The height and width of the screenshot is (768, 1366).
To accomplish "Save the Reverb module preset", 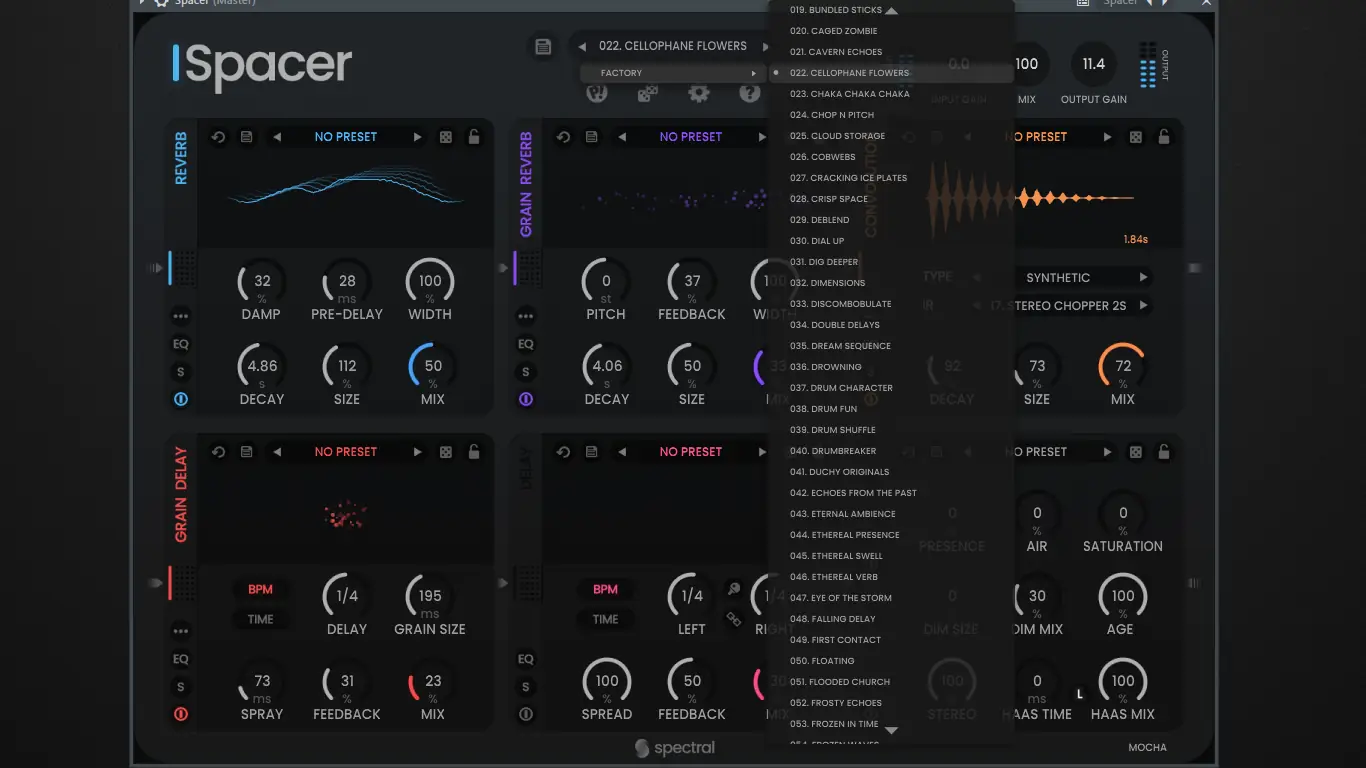I will [247, 137].
